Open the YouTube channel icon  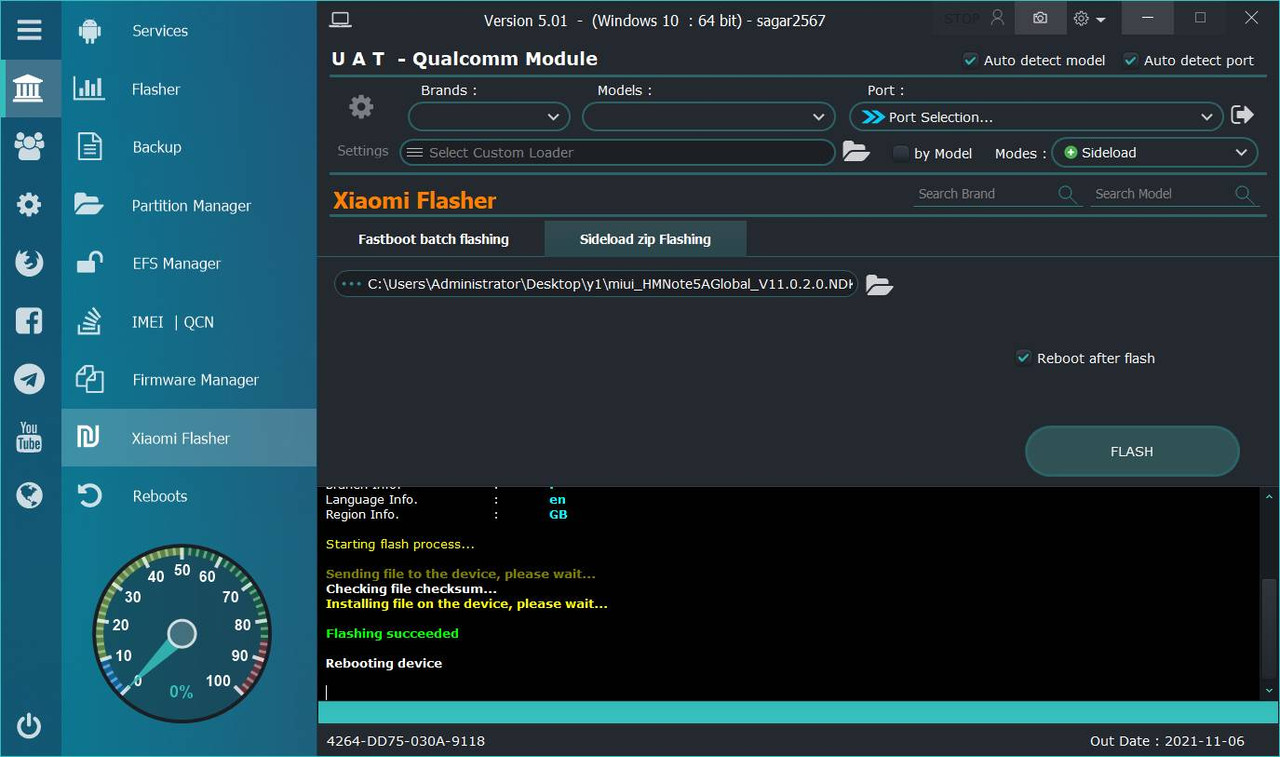(30, 437)
